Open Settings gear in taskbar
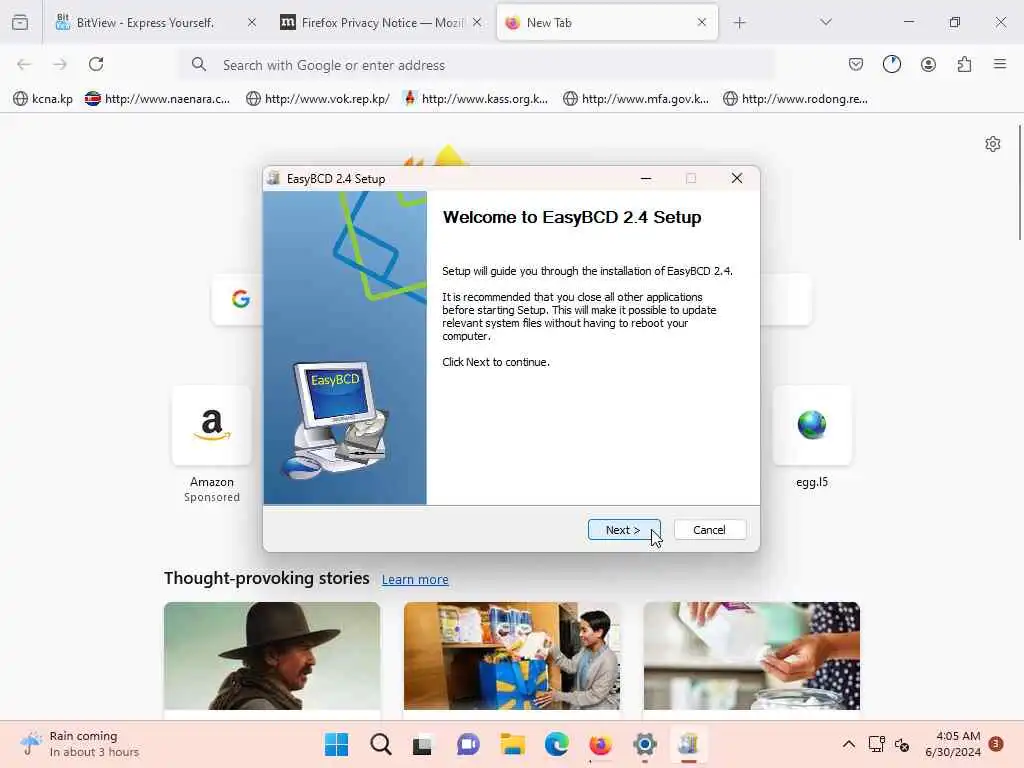Viewport: 1024px width, 768px height. point(644,744)
